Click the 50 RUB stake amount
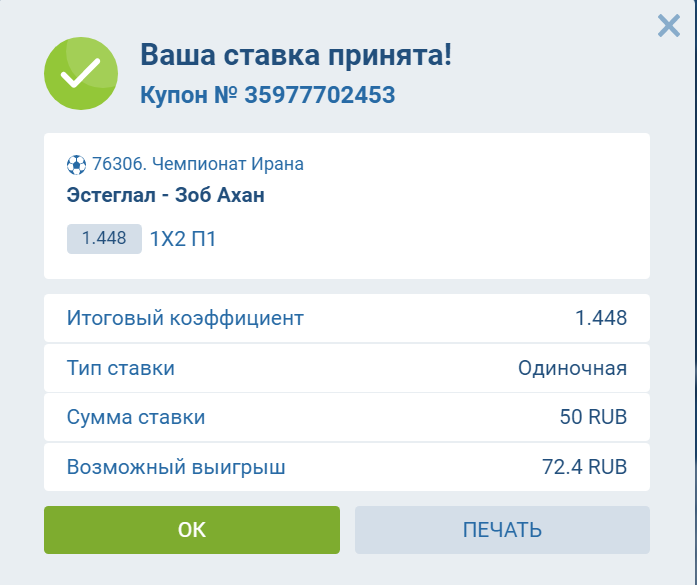Screen dimensions: 697x585 click(x=593, y=417)
